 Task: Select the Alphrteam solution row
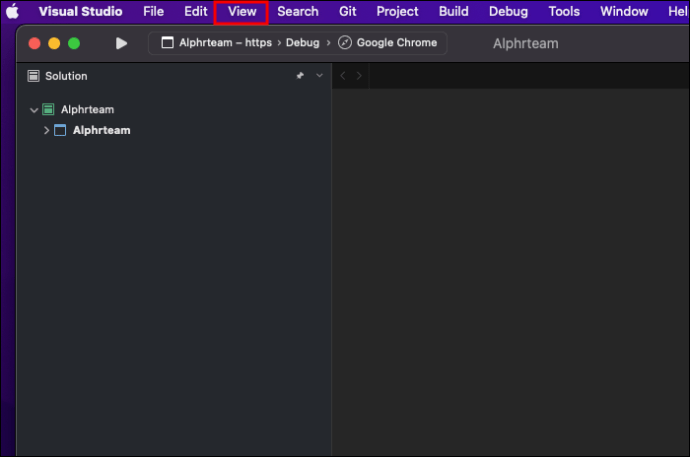coord(174,109)
